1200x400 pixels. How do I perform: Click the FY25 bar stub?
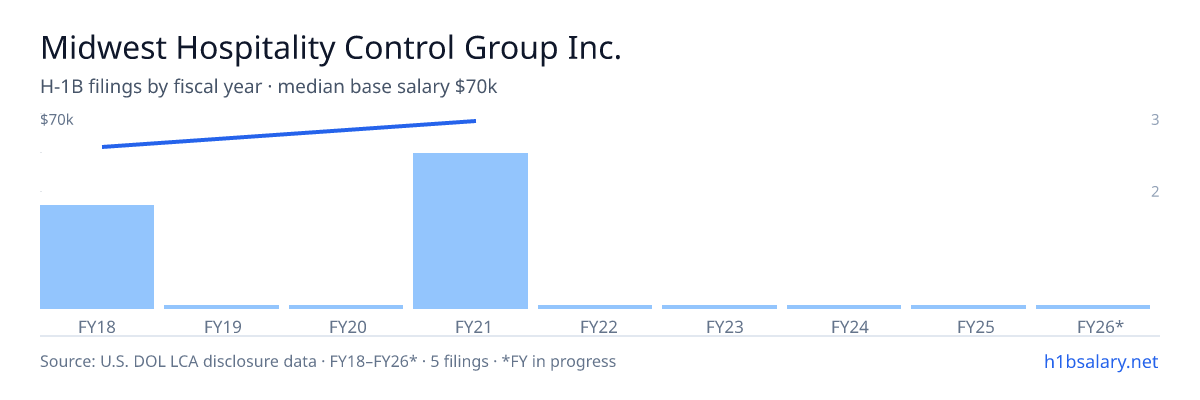[x=968, y=307]
